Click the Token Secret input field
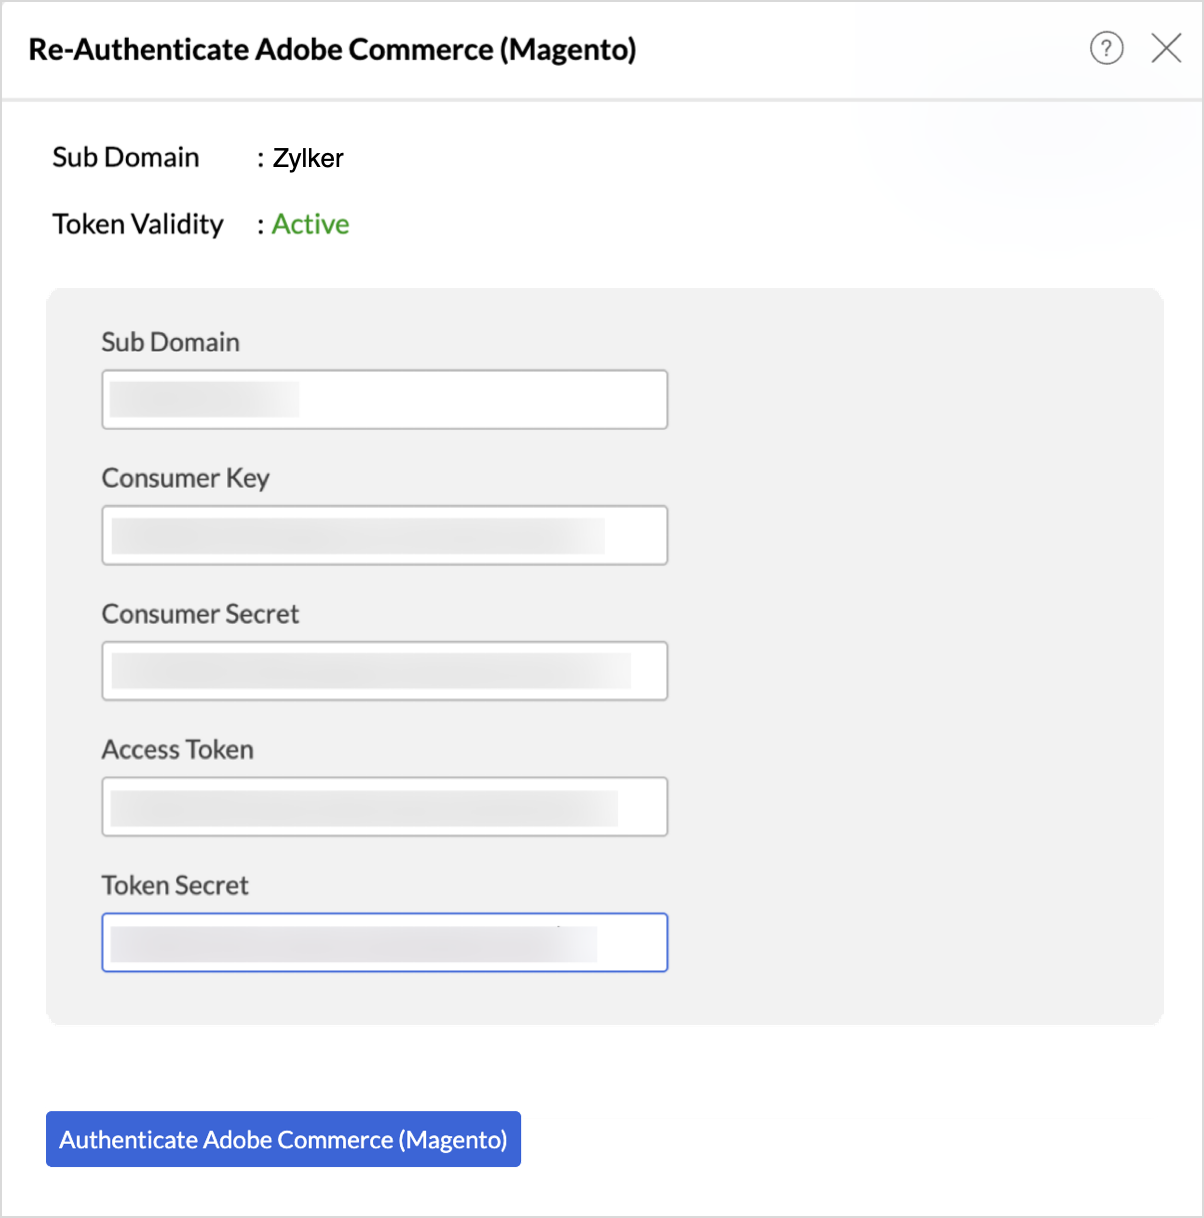Viewport: 1204px width, 1218px height. (x=384, y=943)
